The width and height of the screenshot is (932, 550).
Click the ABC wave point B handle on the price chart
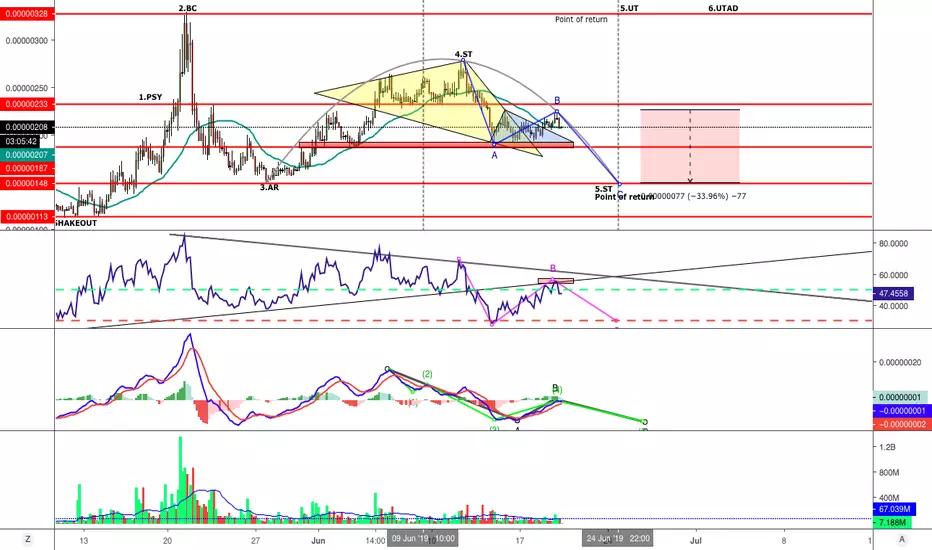557,111
